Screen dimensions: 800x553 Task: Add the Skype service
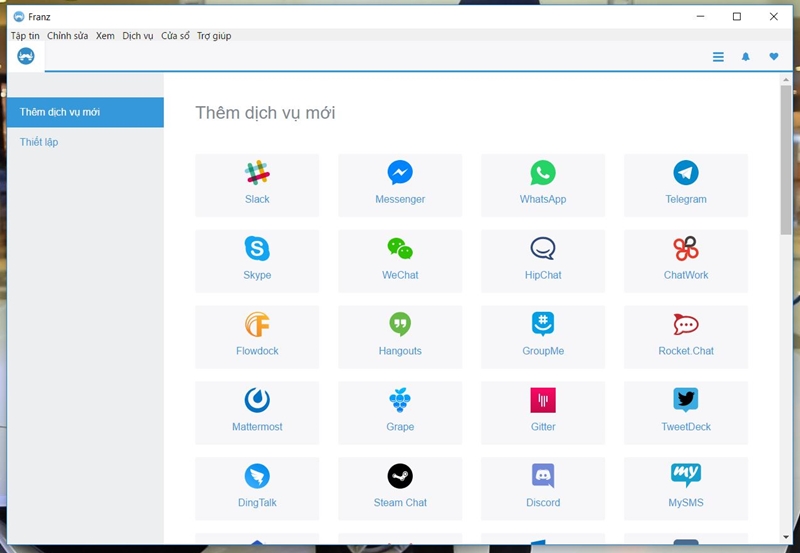[x=257, y=261]
